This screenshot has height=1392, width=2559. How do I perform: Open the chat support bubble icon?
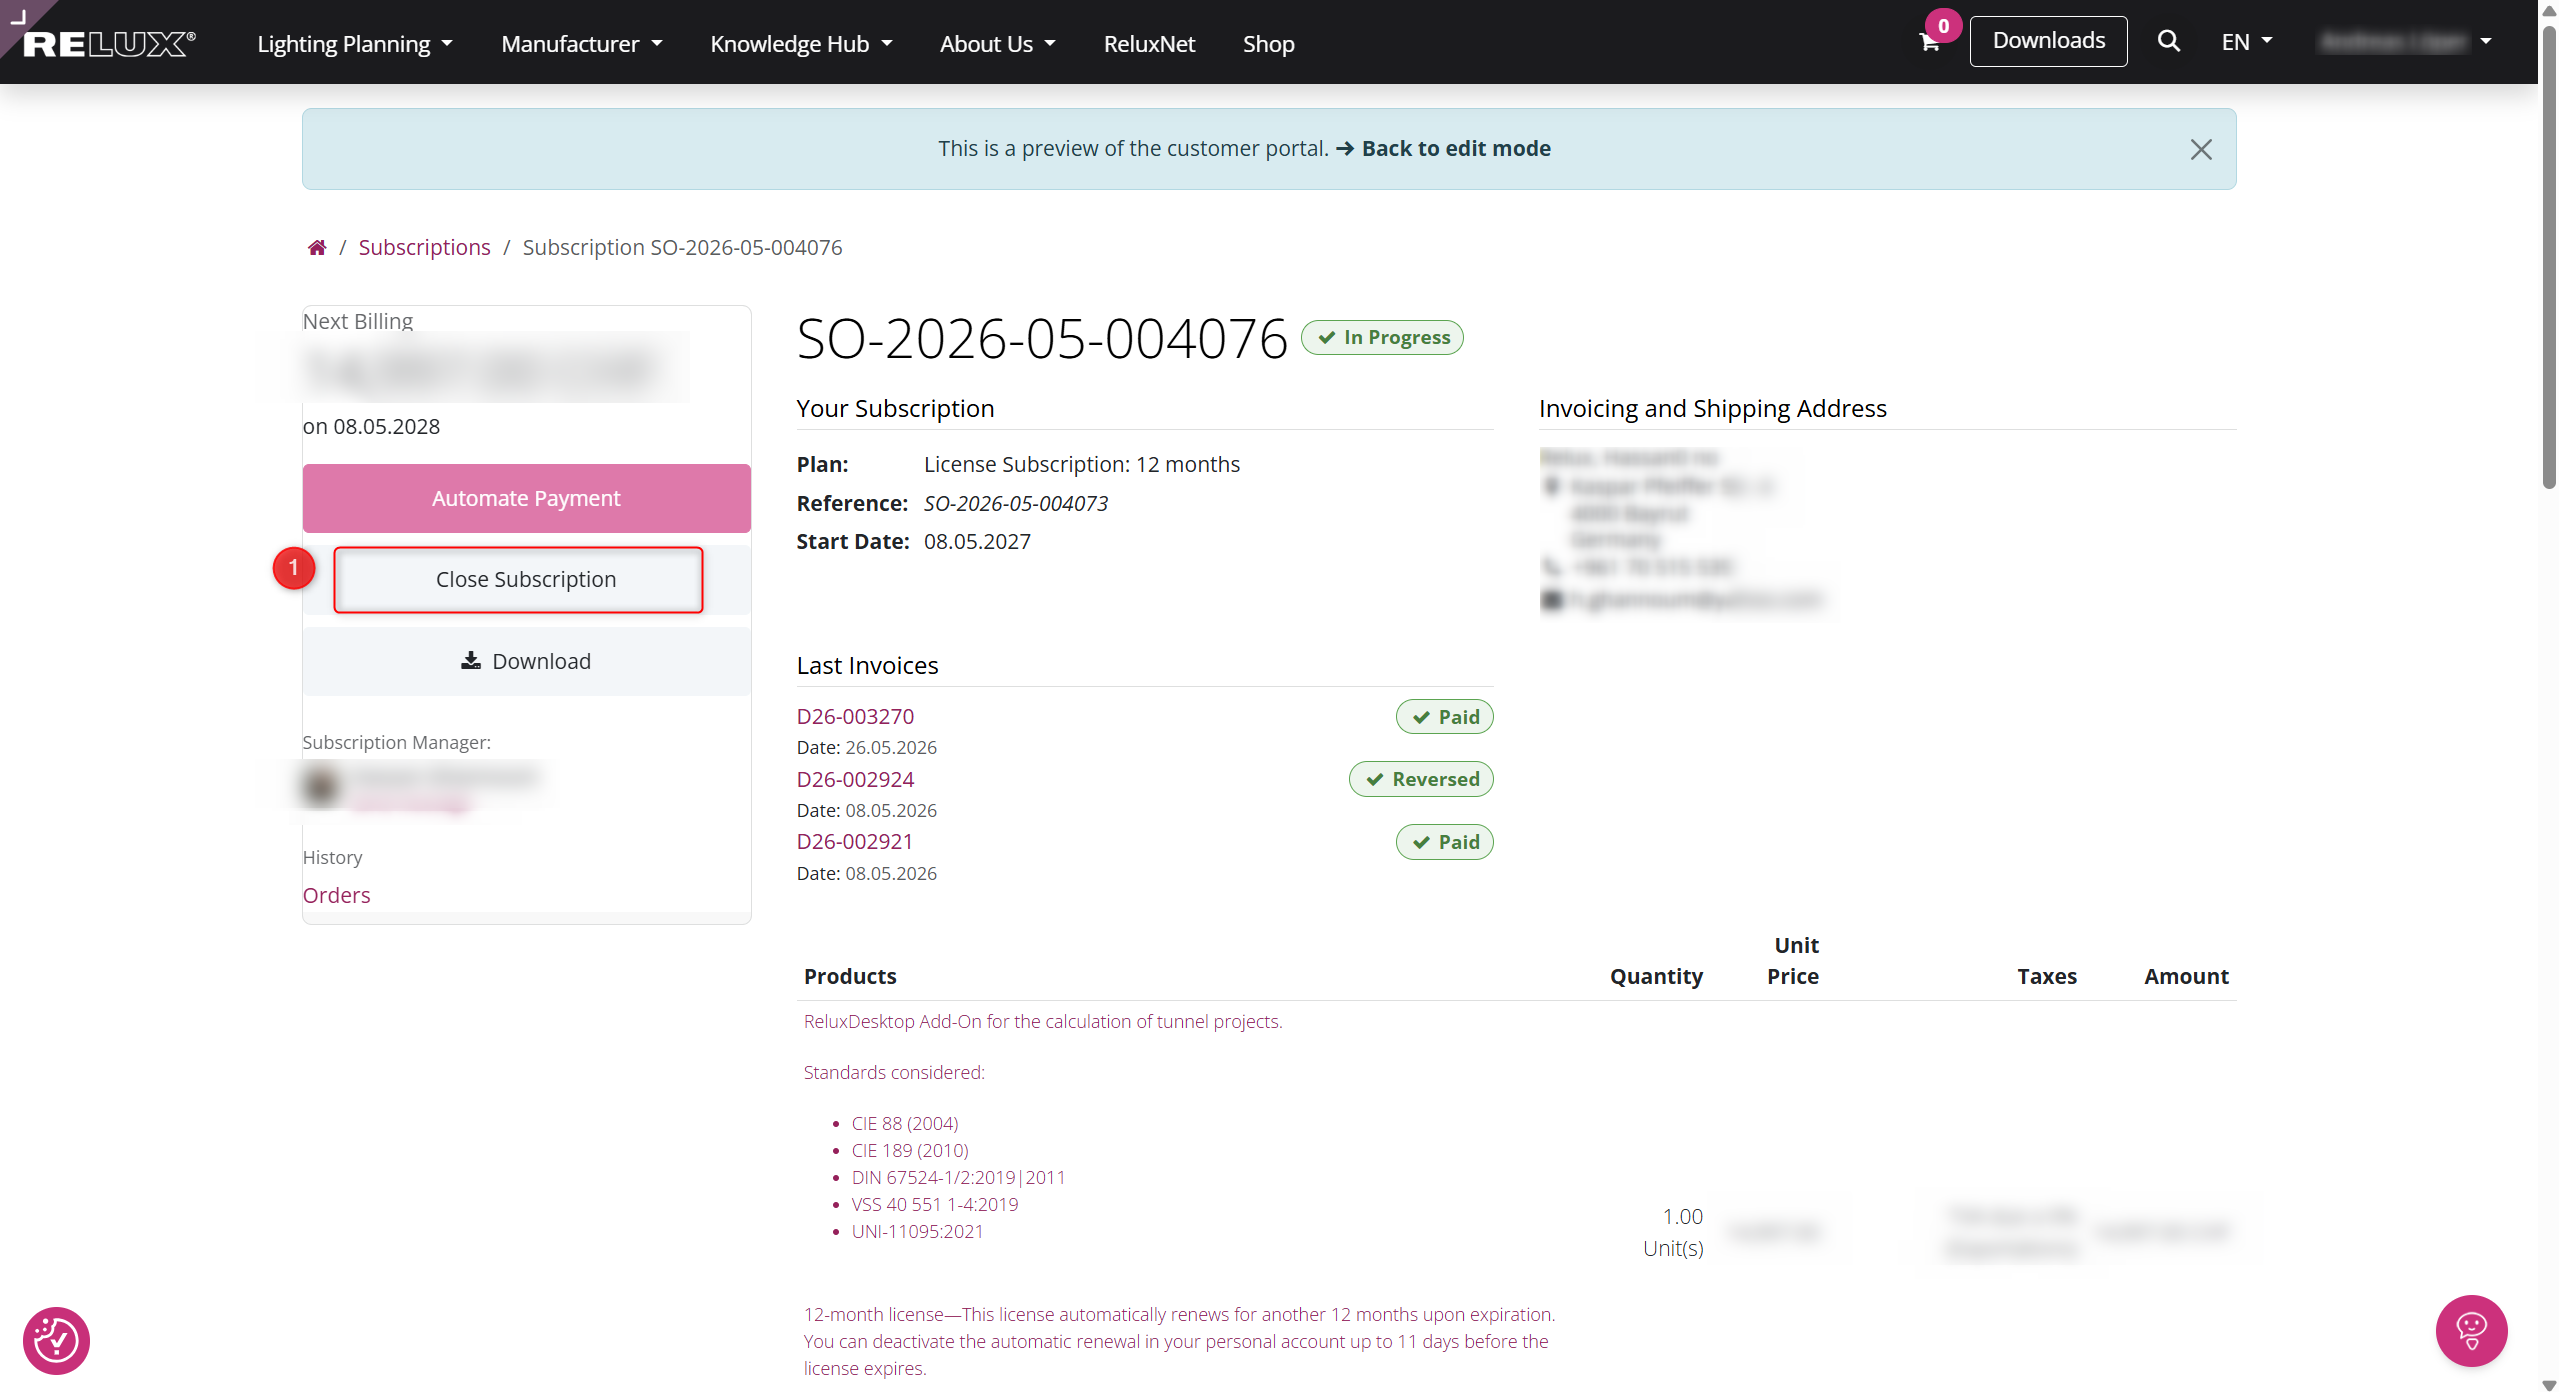coord(2471,1330)
